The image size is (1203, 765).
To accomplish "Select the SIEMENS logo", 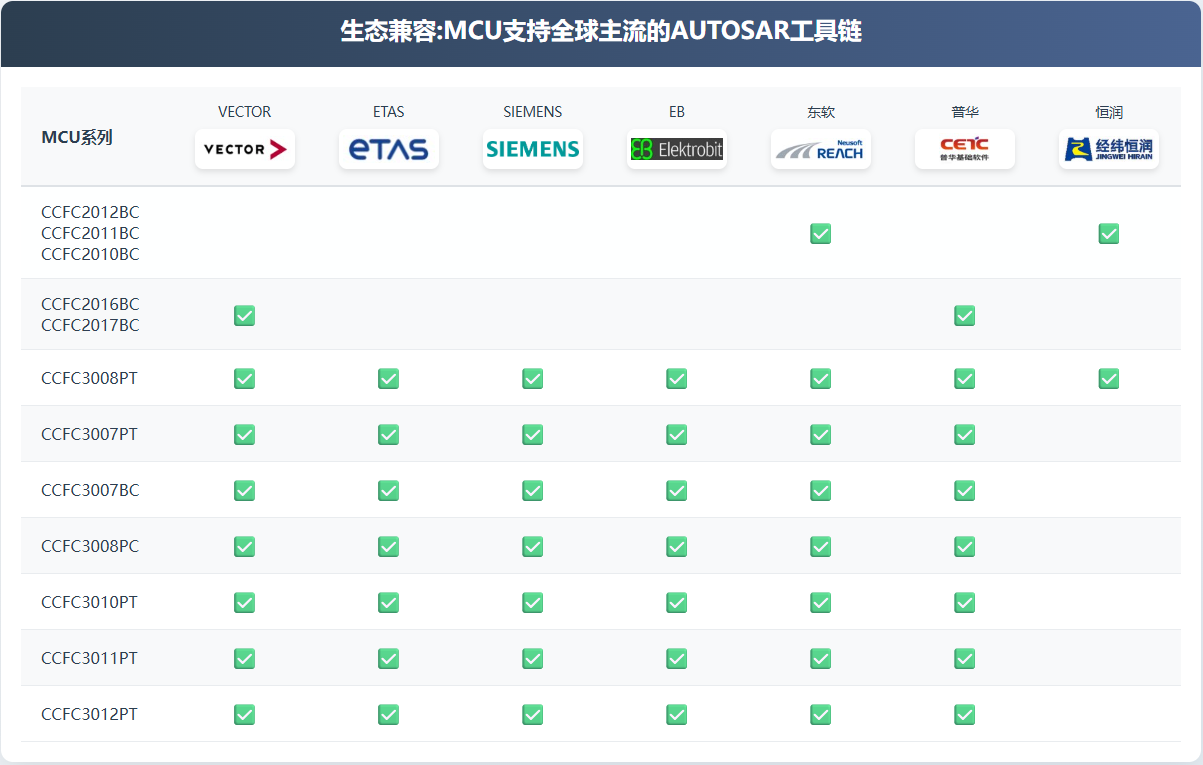I will 533,149.
